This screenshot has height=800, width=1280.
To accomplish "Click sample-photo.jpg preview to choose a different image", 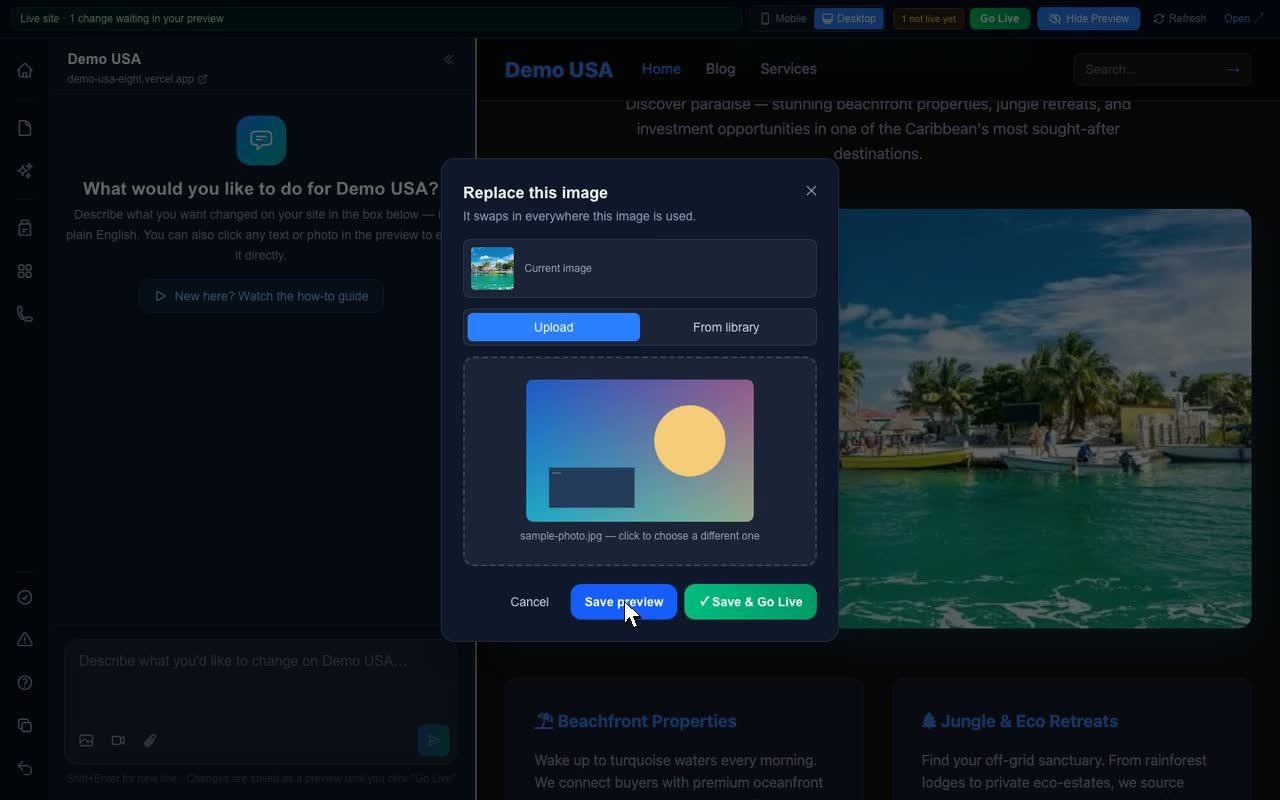I will click(640, 450).
